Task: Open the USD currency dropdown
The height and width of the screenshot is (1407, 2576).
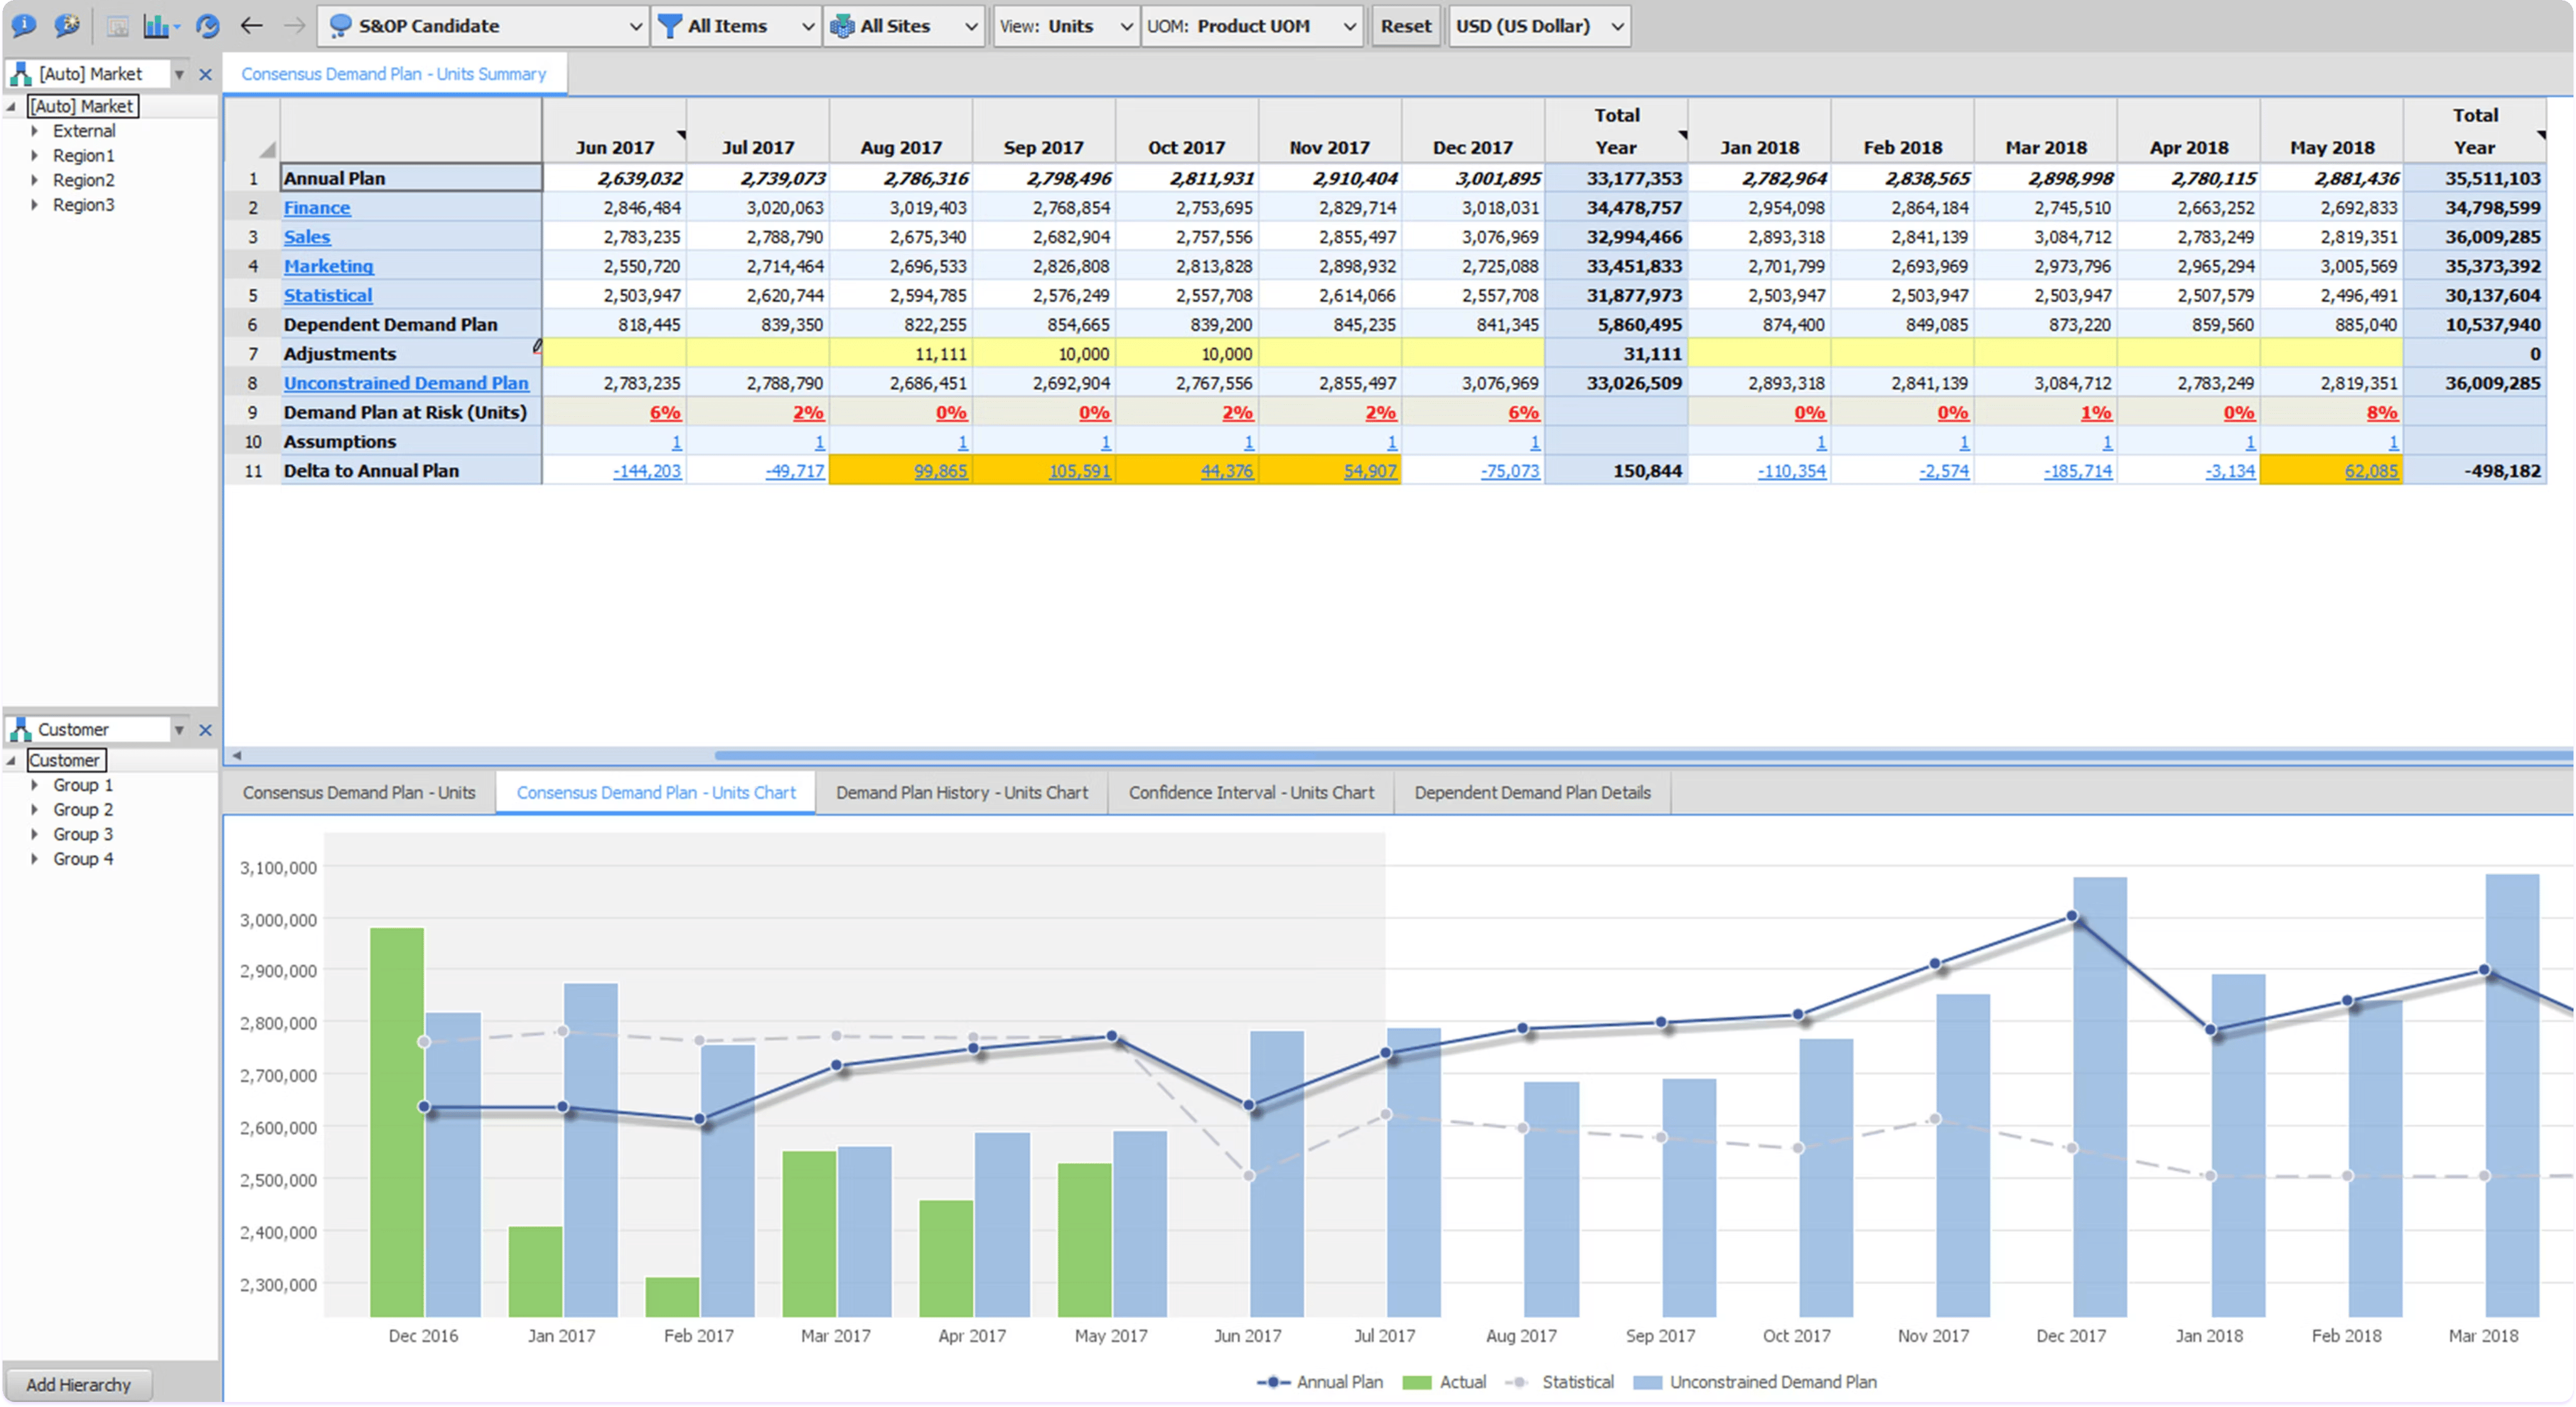Action: pos(1539,26)
